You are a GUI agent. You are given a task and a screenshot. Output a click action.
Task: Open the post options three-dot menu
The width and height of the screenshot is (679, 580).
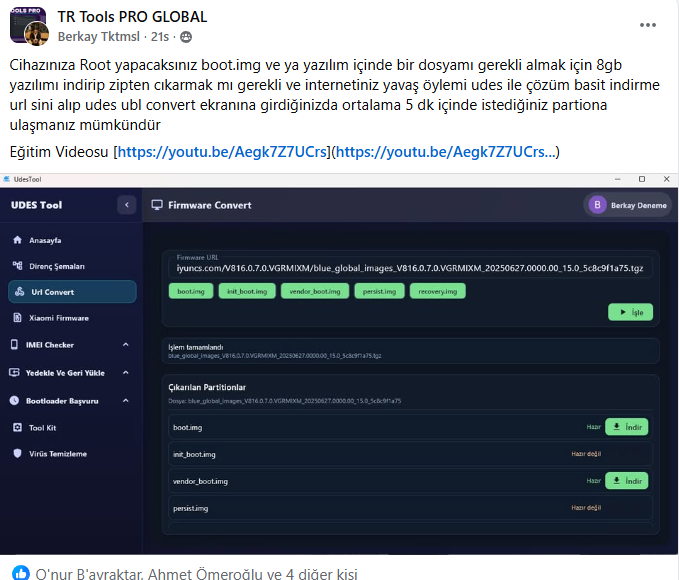pos(648,25)
